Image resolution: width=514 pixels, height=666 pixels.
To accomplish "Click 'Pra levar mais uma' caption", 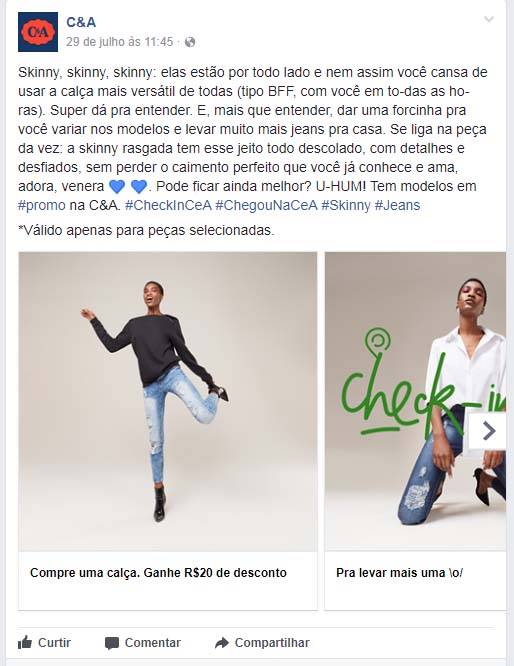I will 399,573.
